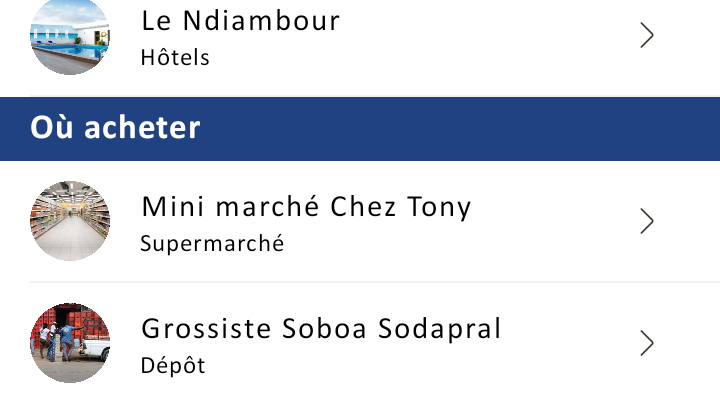View the supermarket aisle image for Chez Tony

70,221
